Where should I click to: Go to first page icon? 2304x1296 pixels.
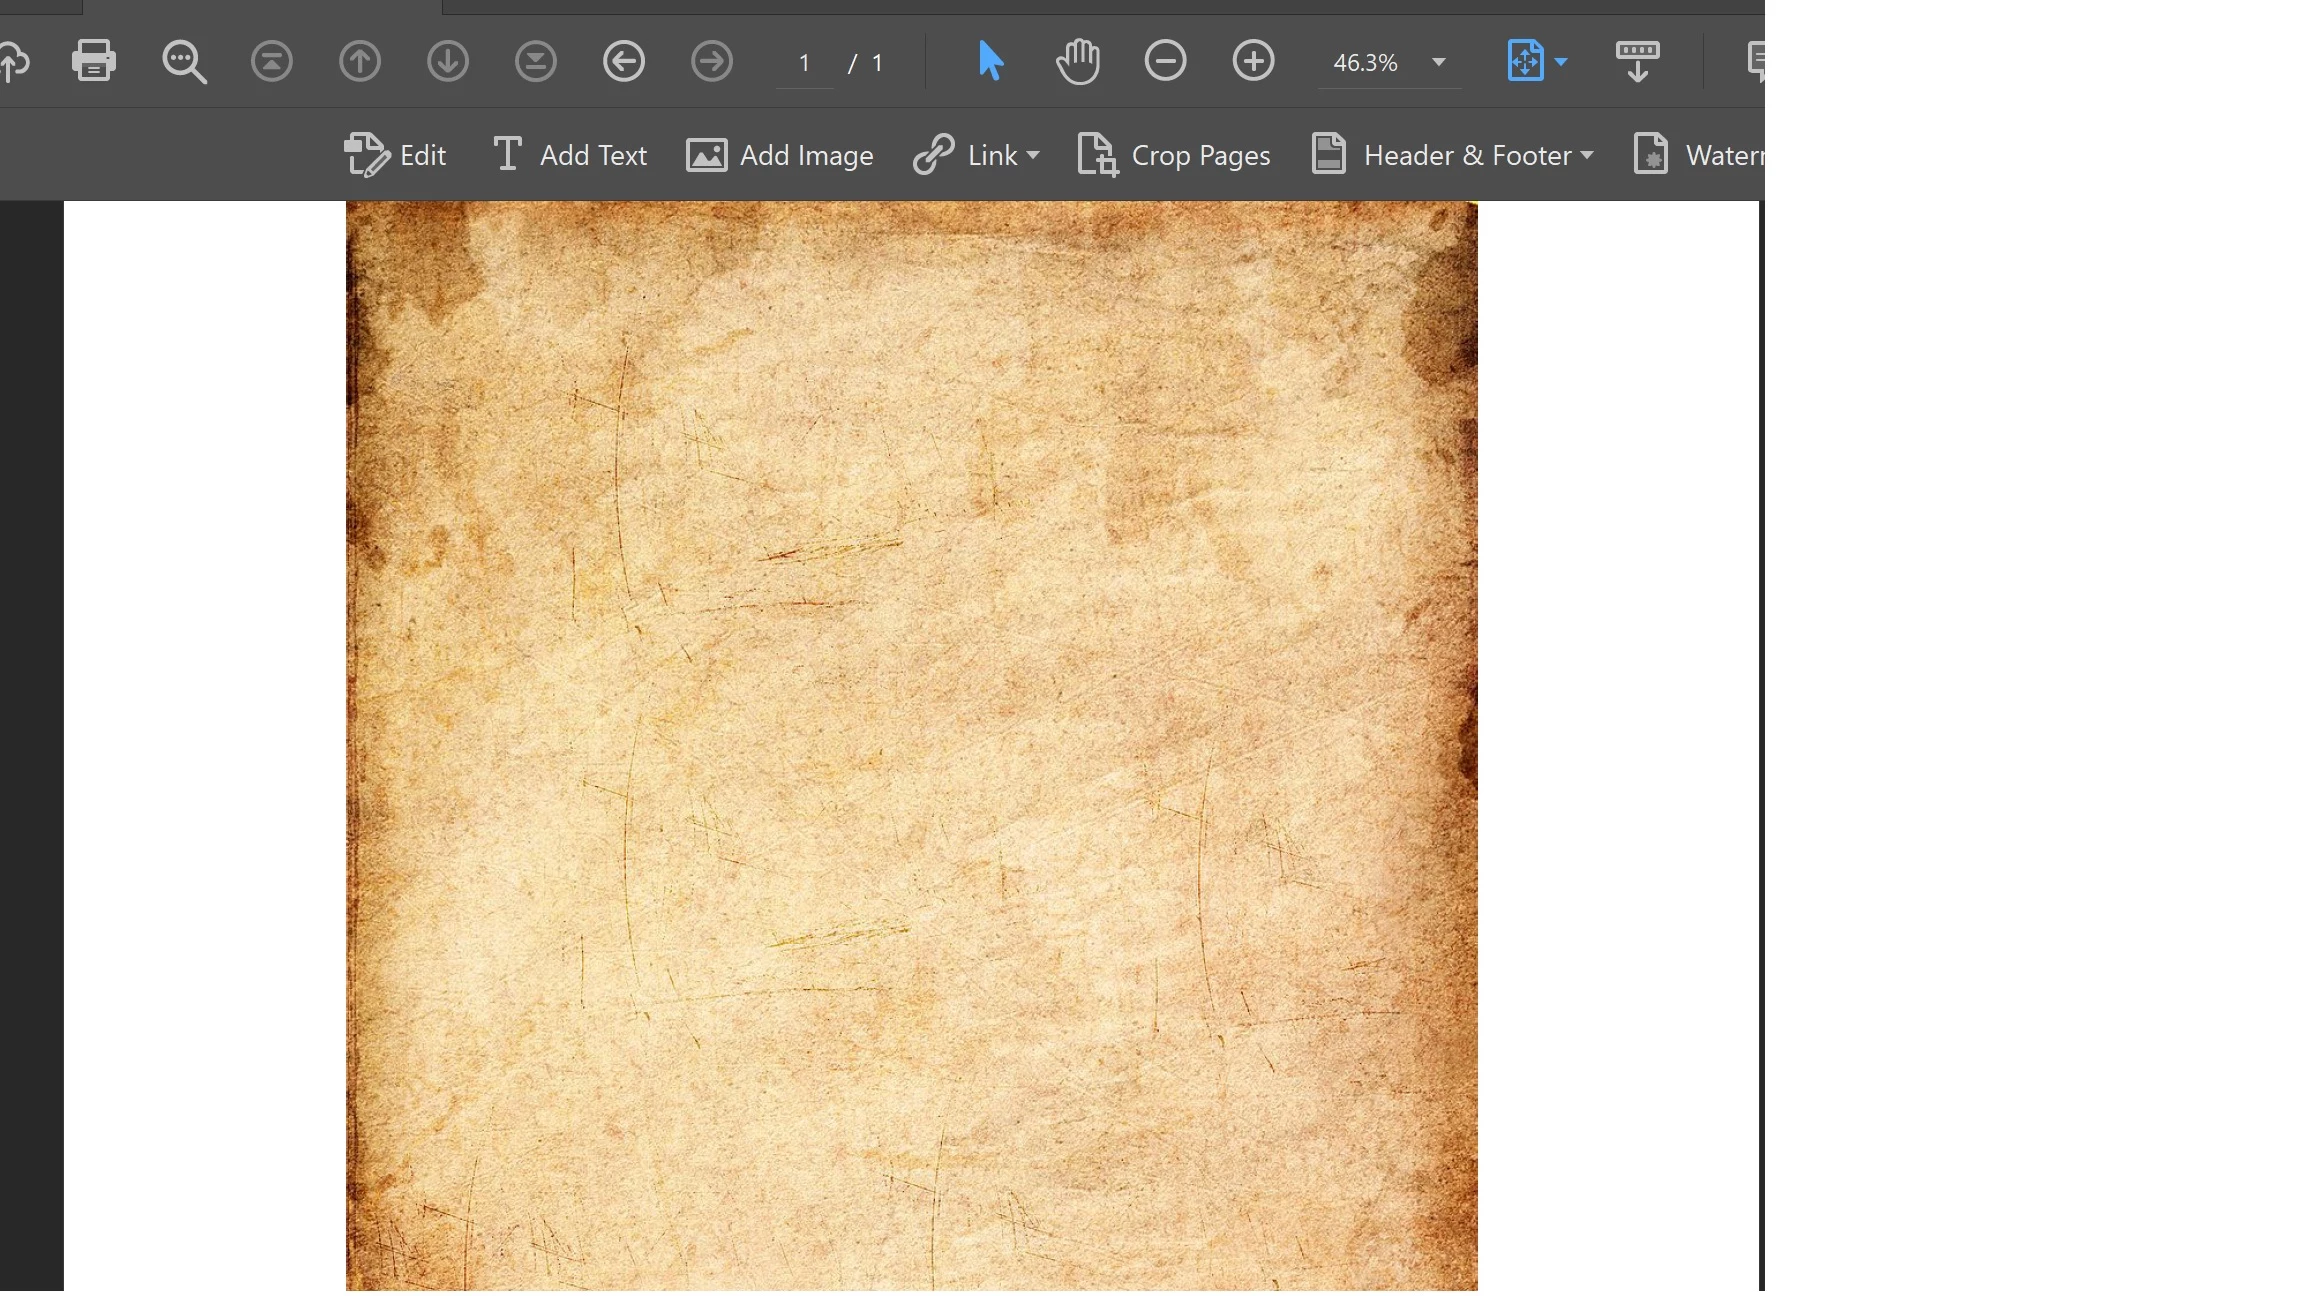point(272,62)
